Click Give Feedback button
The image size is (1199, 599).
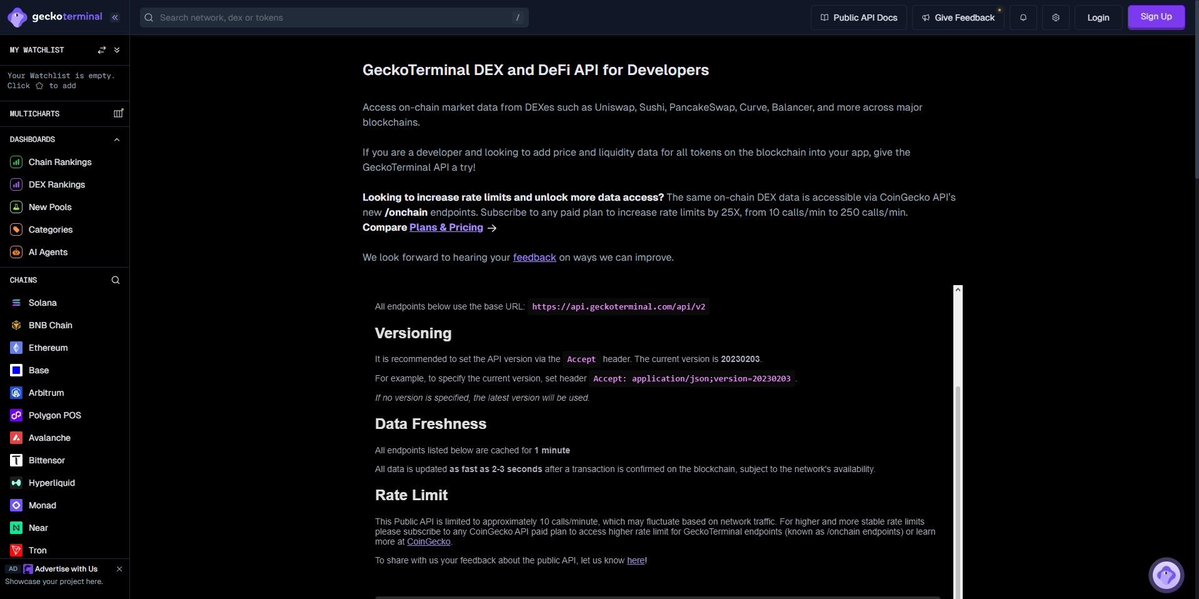(958, 18)
